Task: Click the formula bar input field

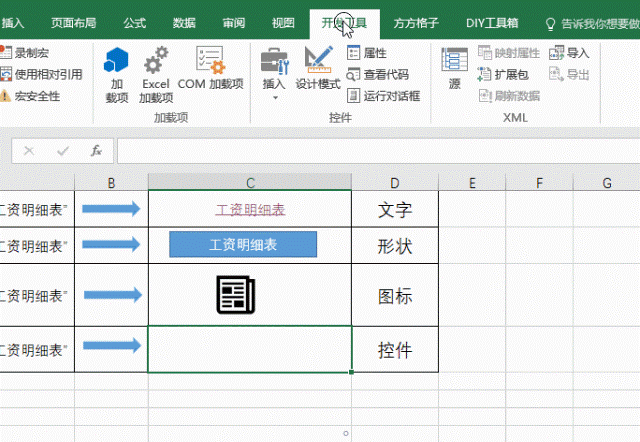Action: (x=370, y=151)
